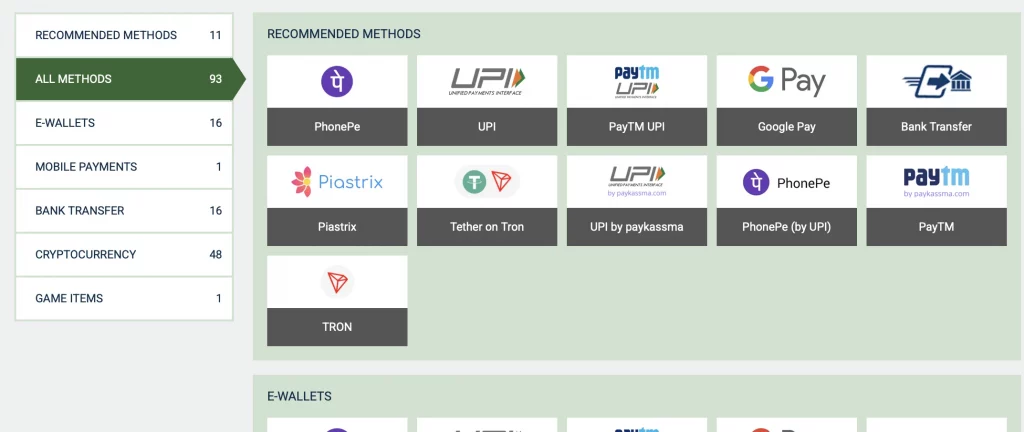Click the UPI by paykassma.com logo

pyautogui.click(x=637, y=181)
